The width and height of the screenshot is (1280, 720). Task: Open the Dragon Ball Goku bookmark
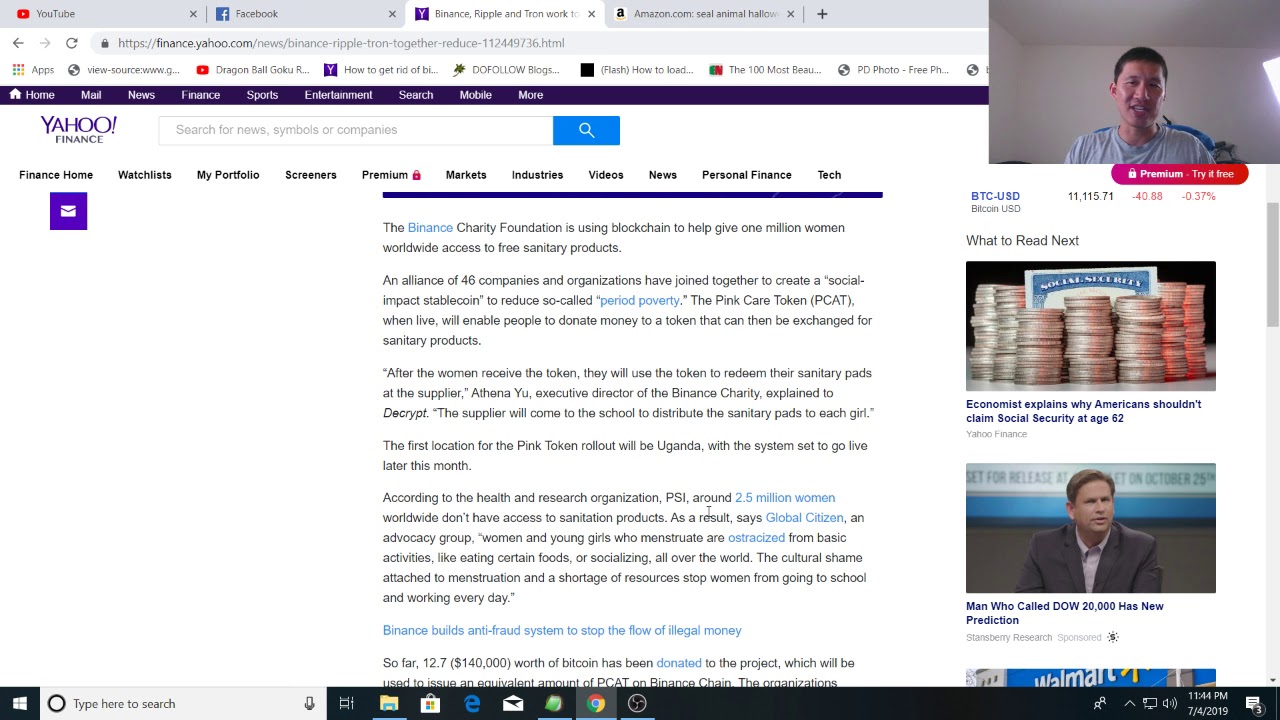(x=253, y=70)
